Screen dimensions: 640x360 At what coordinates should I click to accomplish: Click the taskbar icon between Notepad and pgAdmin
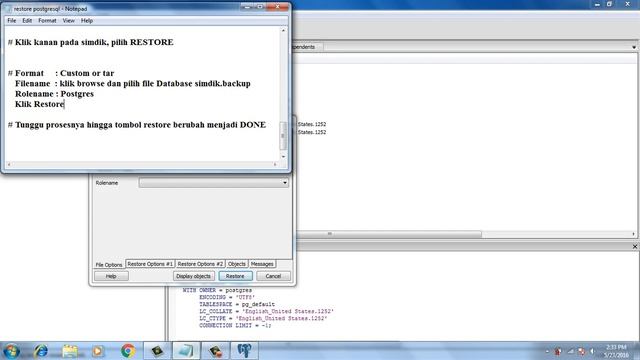(215, 351)
